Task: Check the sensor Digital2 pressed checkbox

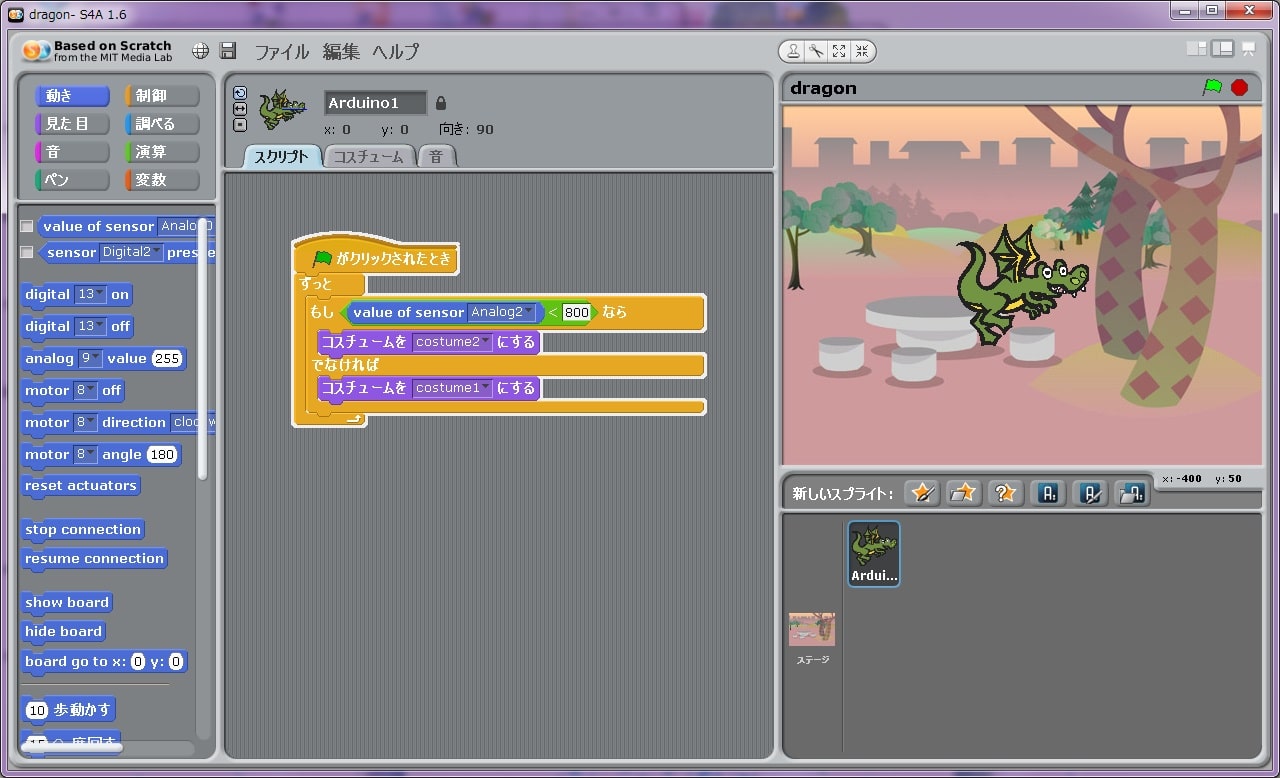Action: [27, 253]
